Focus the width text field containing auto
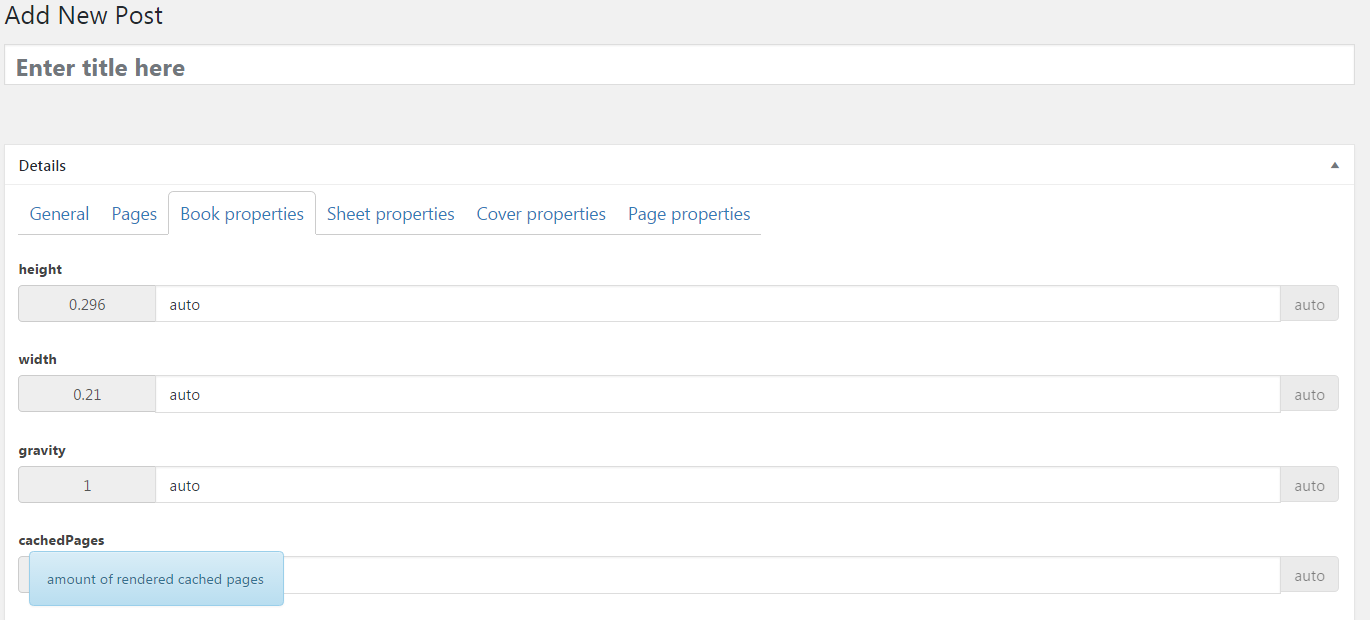 tap(718, 394)
